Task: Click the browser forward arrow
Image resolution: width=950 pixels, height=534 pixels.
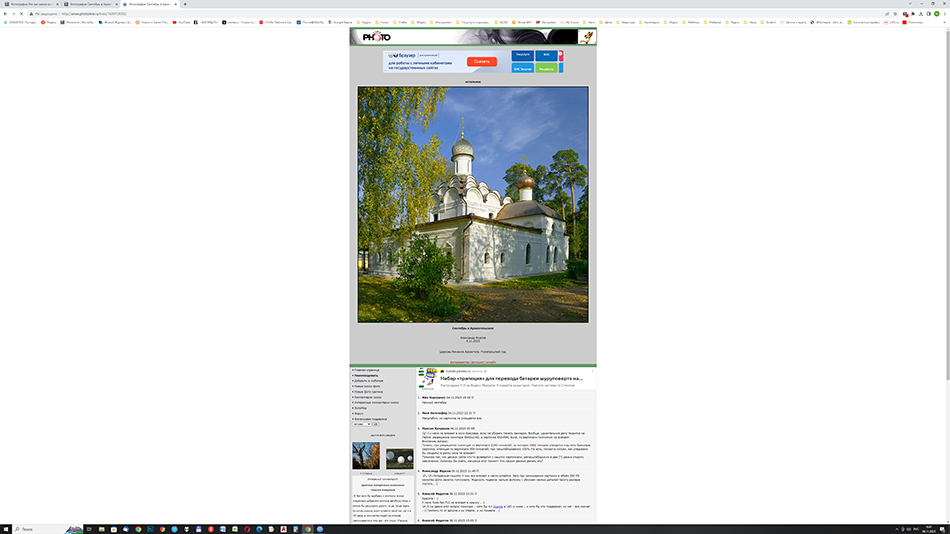Action: (x=13, y=13)
